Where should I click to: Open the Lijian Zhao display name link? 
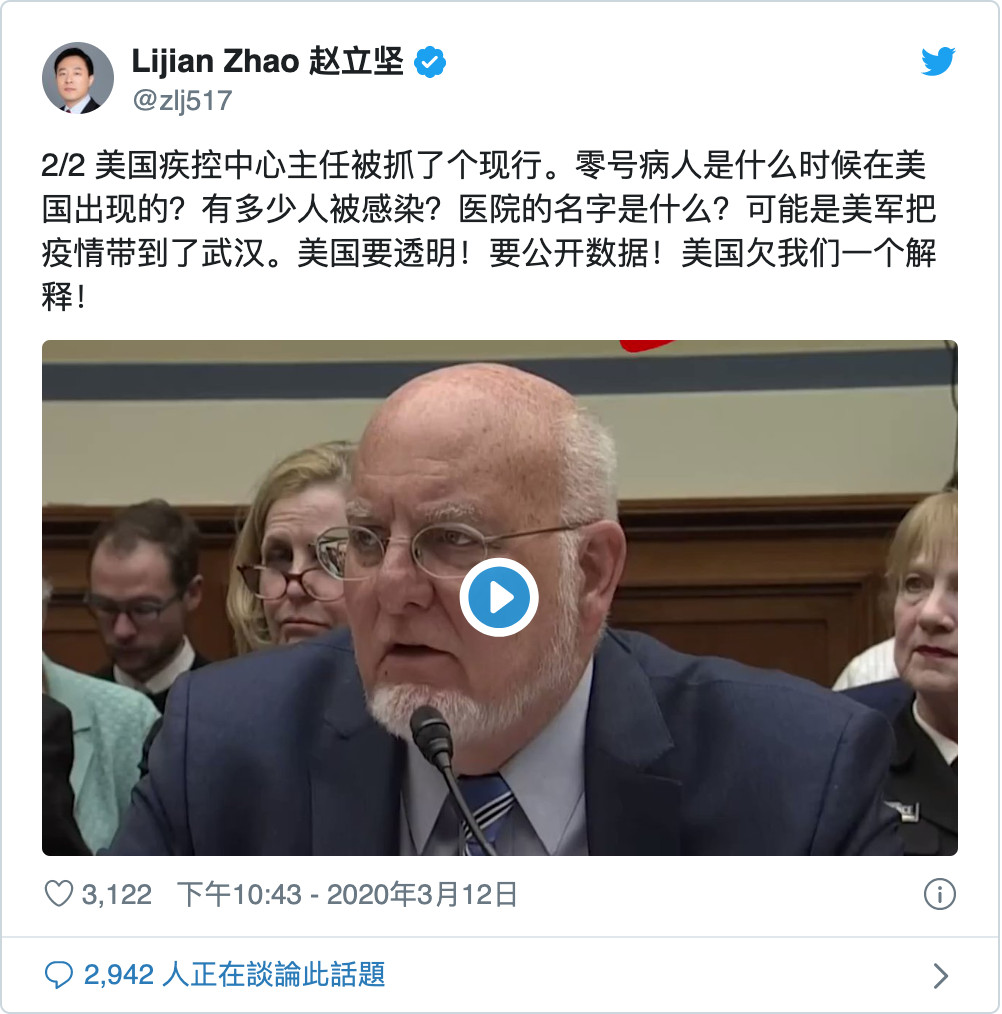[215, 61]
